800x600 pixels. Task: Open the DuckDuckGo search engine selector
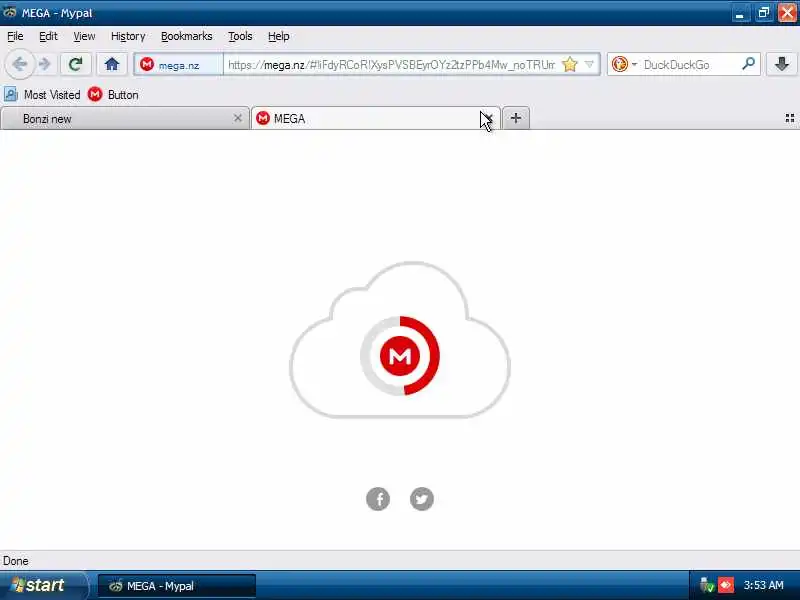624,64
